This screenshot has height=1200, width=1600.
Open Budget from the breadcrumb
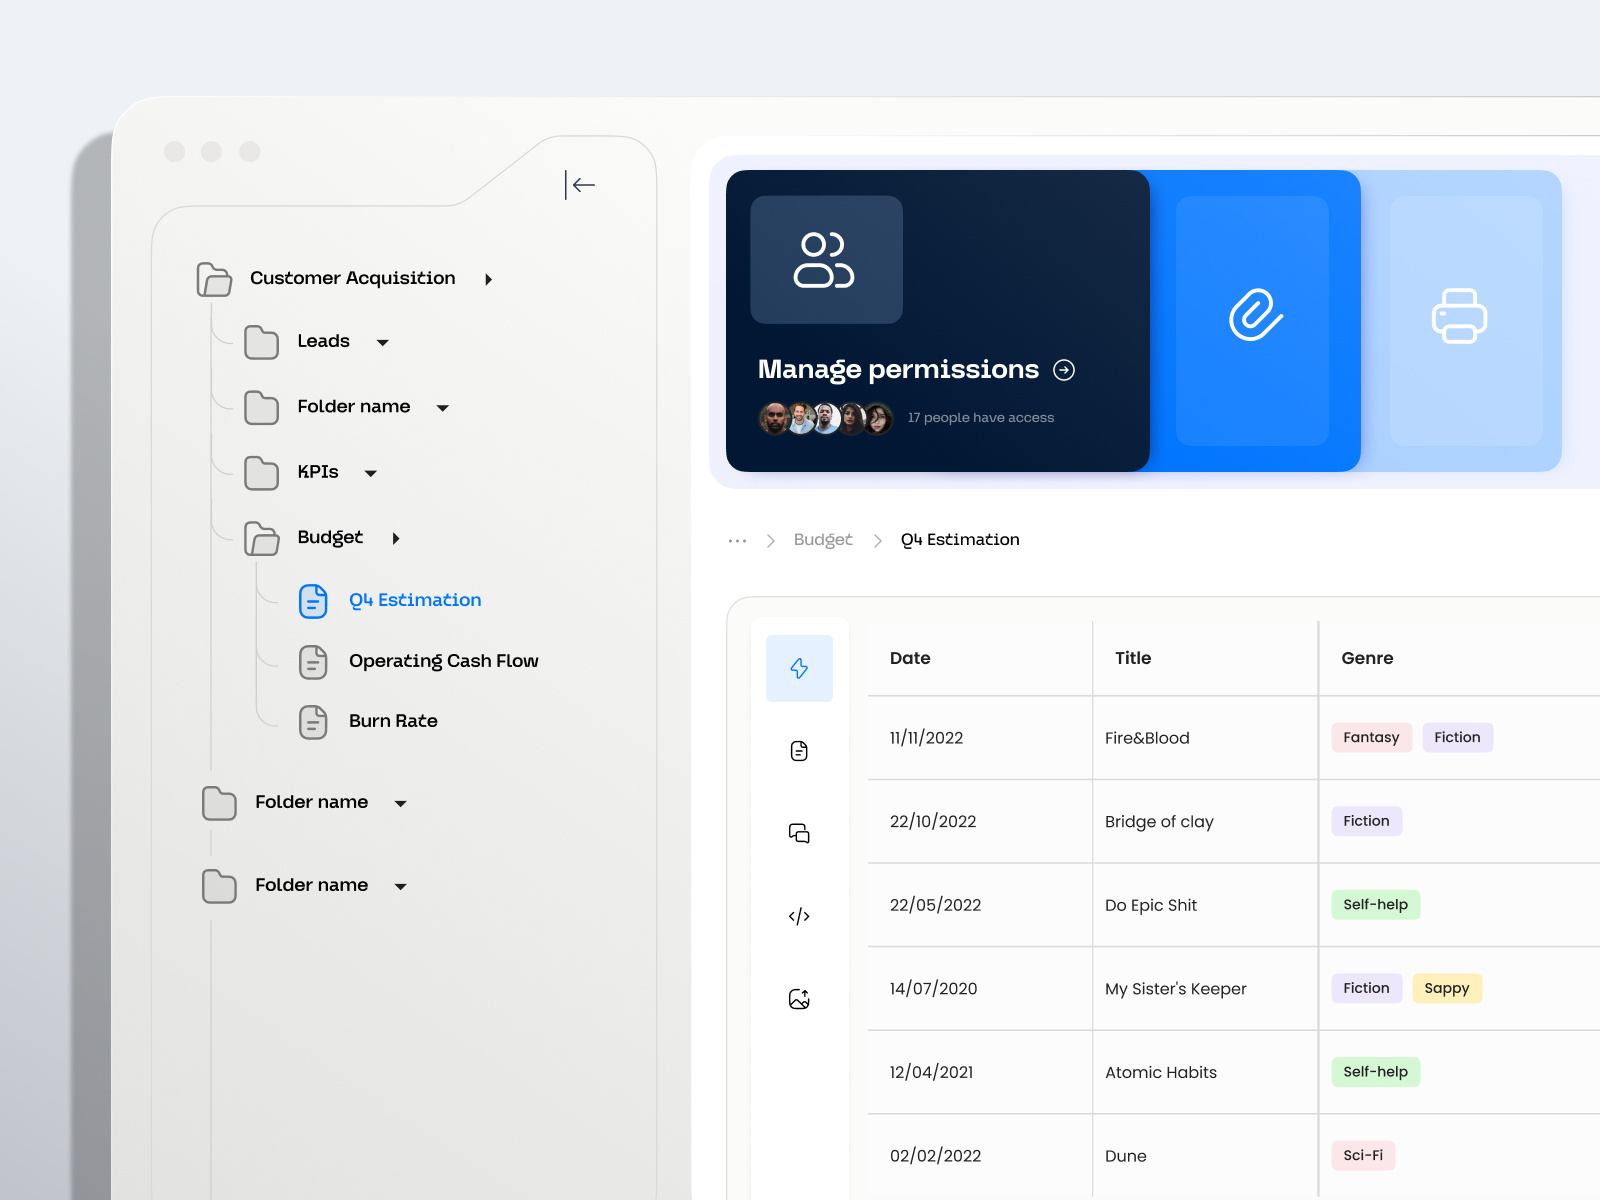822,539
